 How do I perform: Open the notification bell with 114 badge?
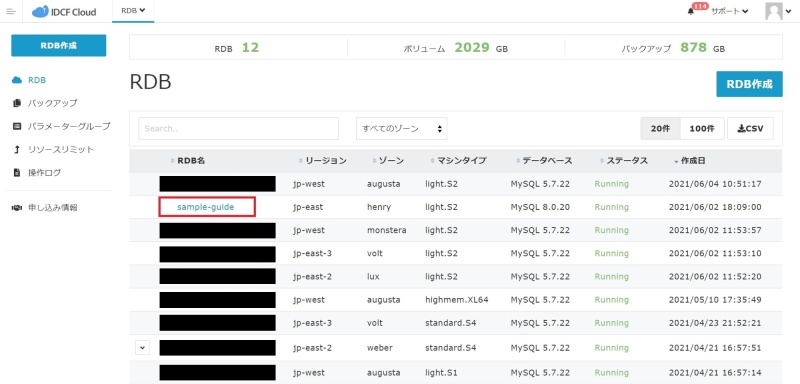point(691,12)
